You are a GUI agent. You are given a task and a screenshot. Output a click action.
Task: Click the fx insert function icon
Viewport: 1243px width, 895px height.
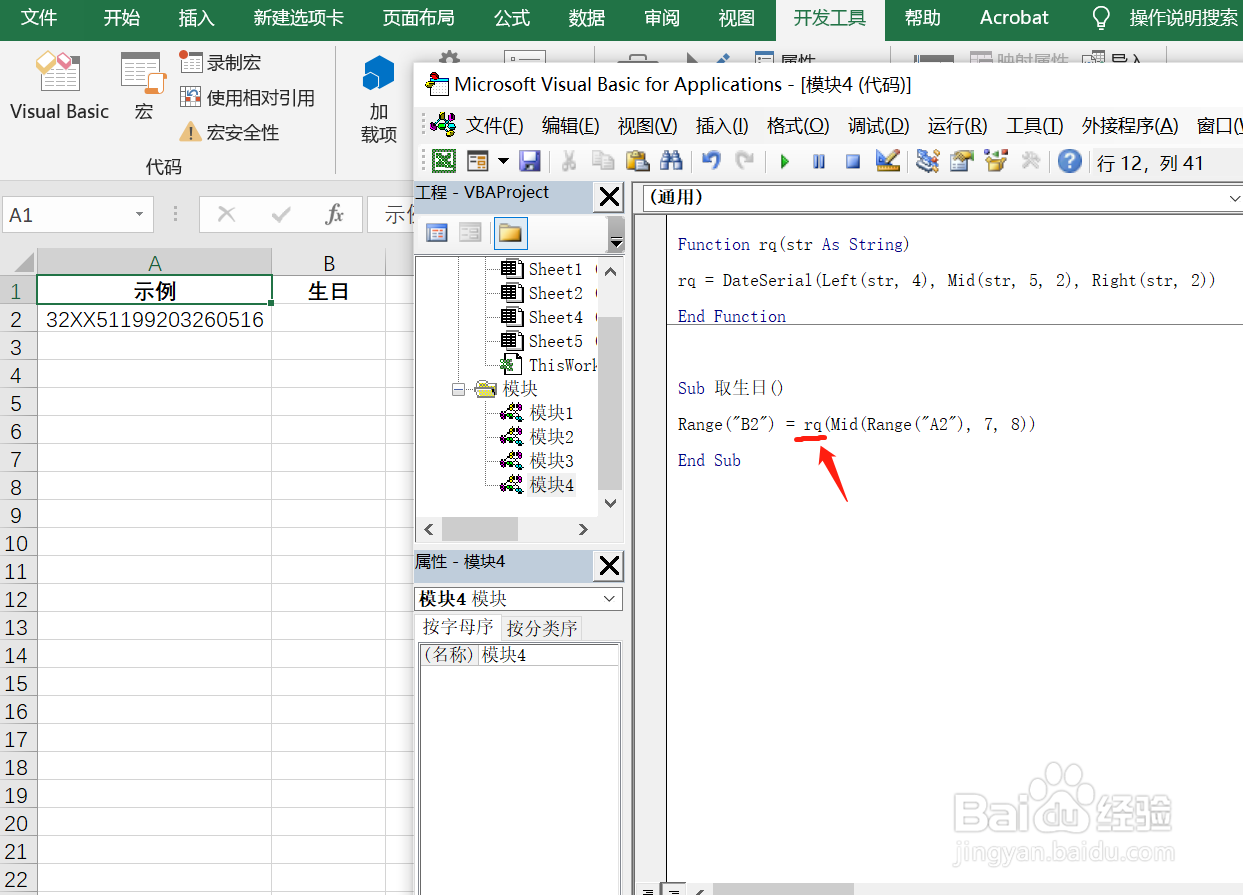pos(335,214)
